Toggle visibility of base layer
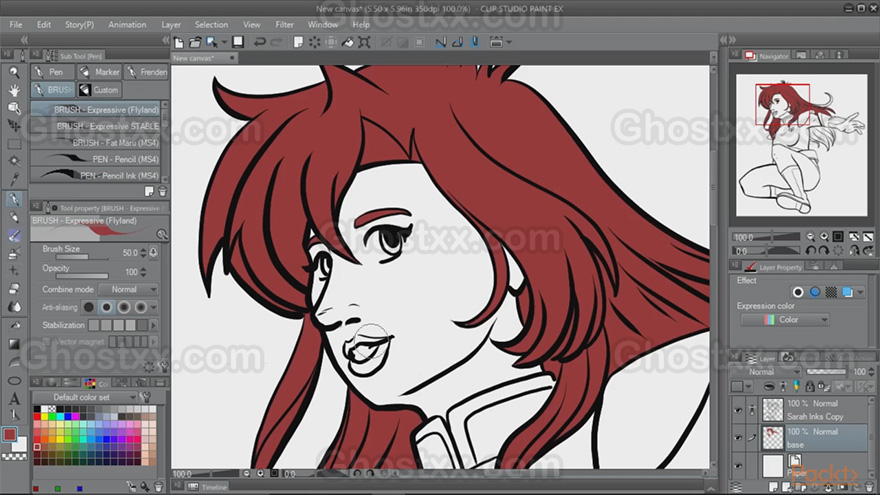 coord(738,438)
